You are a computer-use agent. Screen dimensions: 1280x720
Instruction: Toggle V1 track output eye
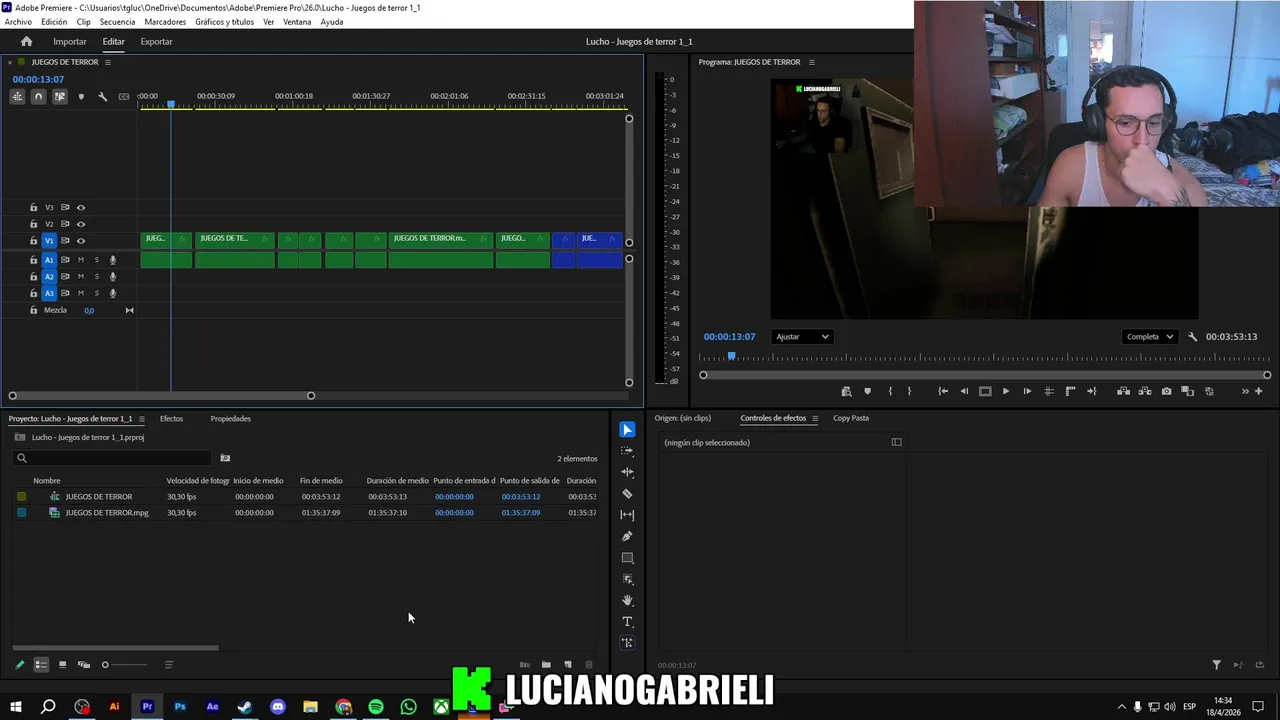[x=81, y=241]
